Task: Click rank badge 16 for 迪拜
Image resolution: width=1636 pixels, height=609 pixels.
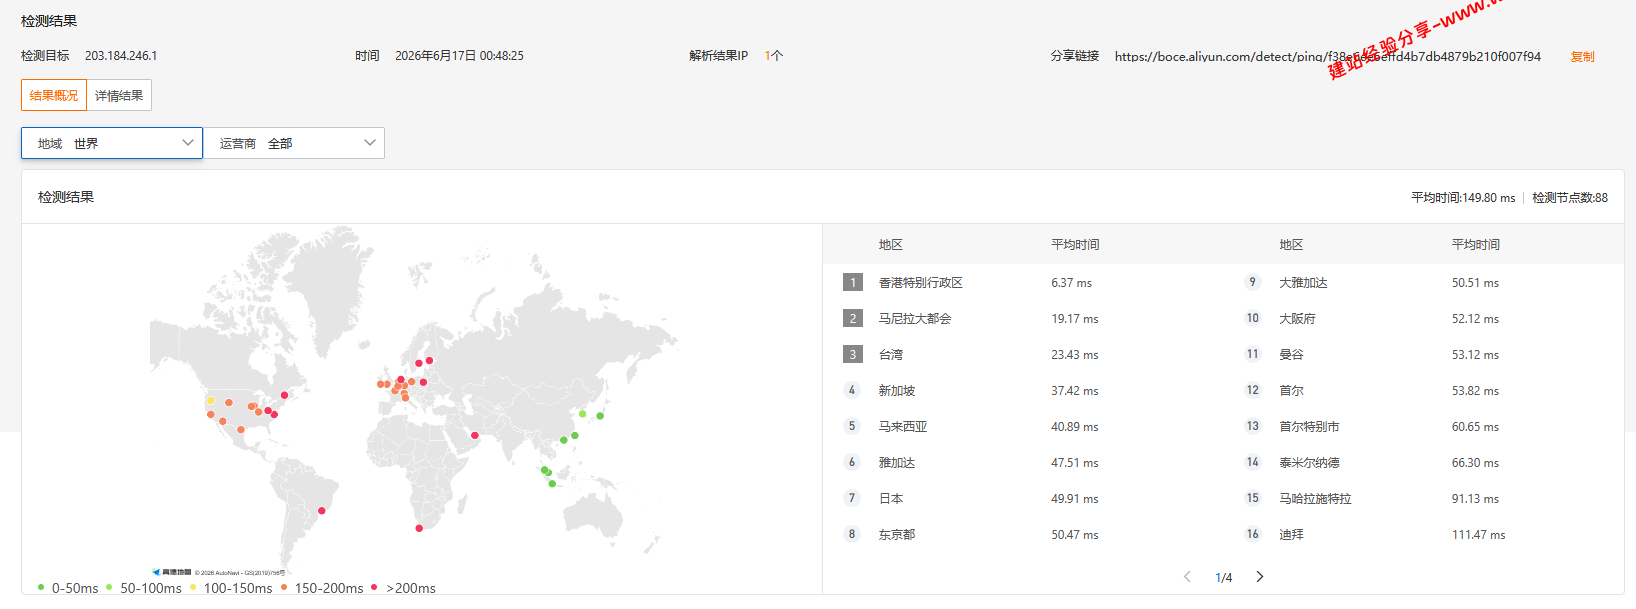Action: [1252, 534]
